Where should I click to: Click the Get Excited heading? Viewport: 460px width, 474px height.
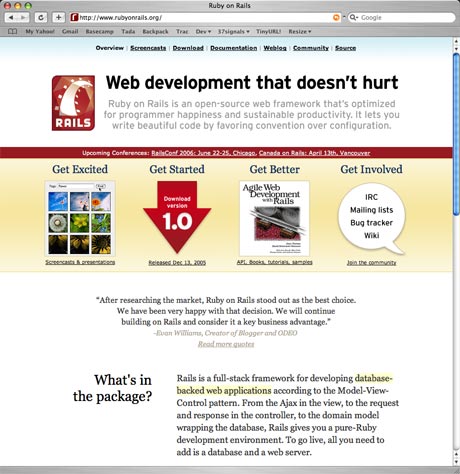point(80,169)
